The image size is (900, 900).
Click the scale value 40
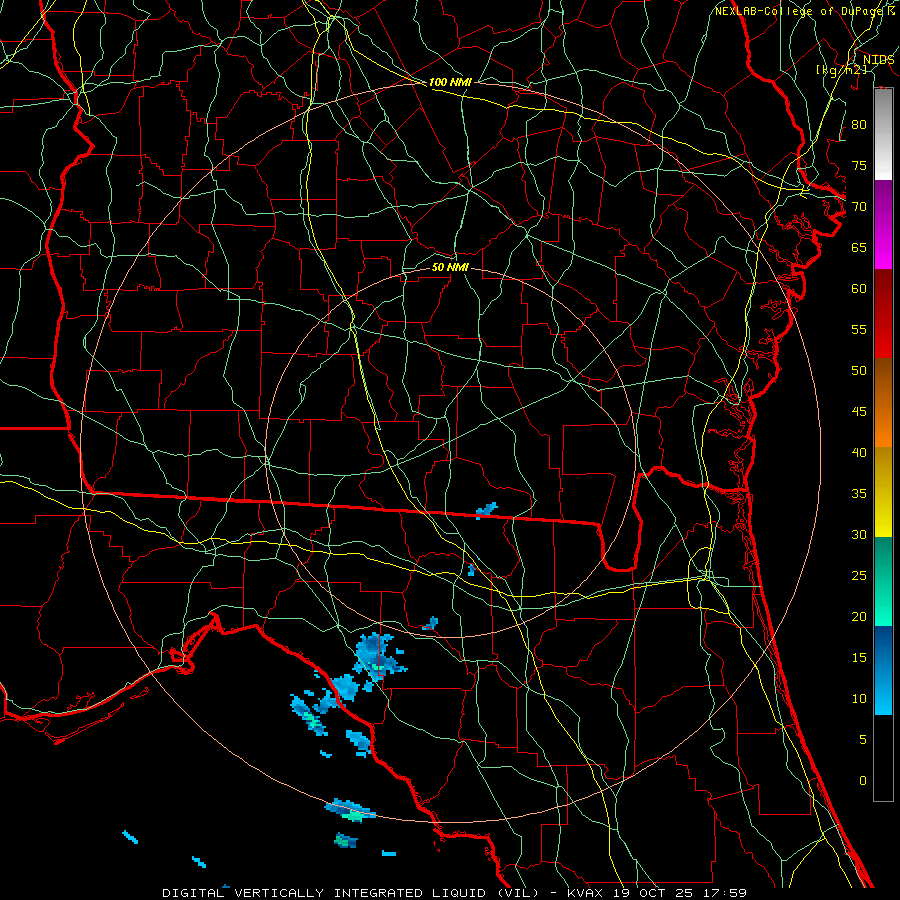[859, 452]
